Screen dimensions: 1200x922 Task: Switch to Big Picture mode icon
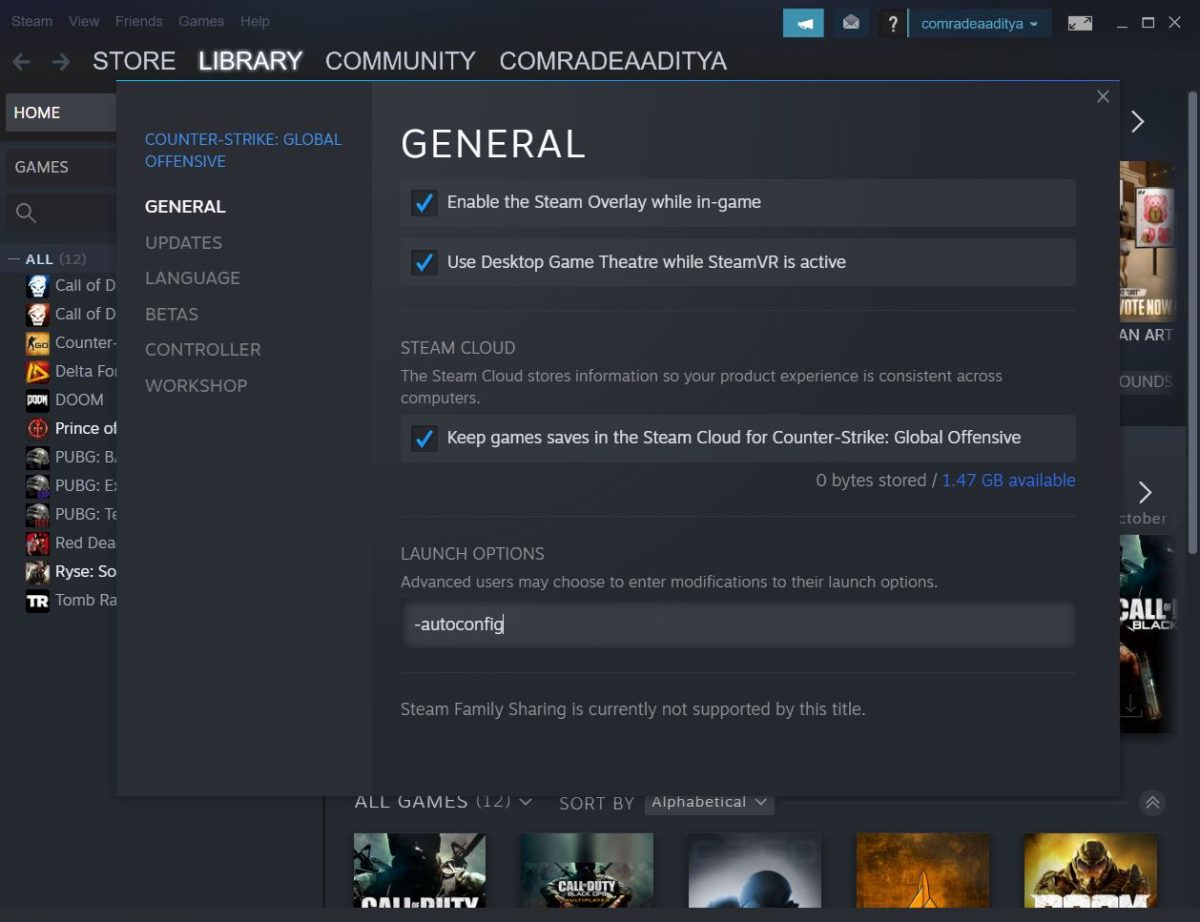(x=1080, y=23)
